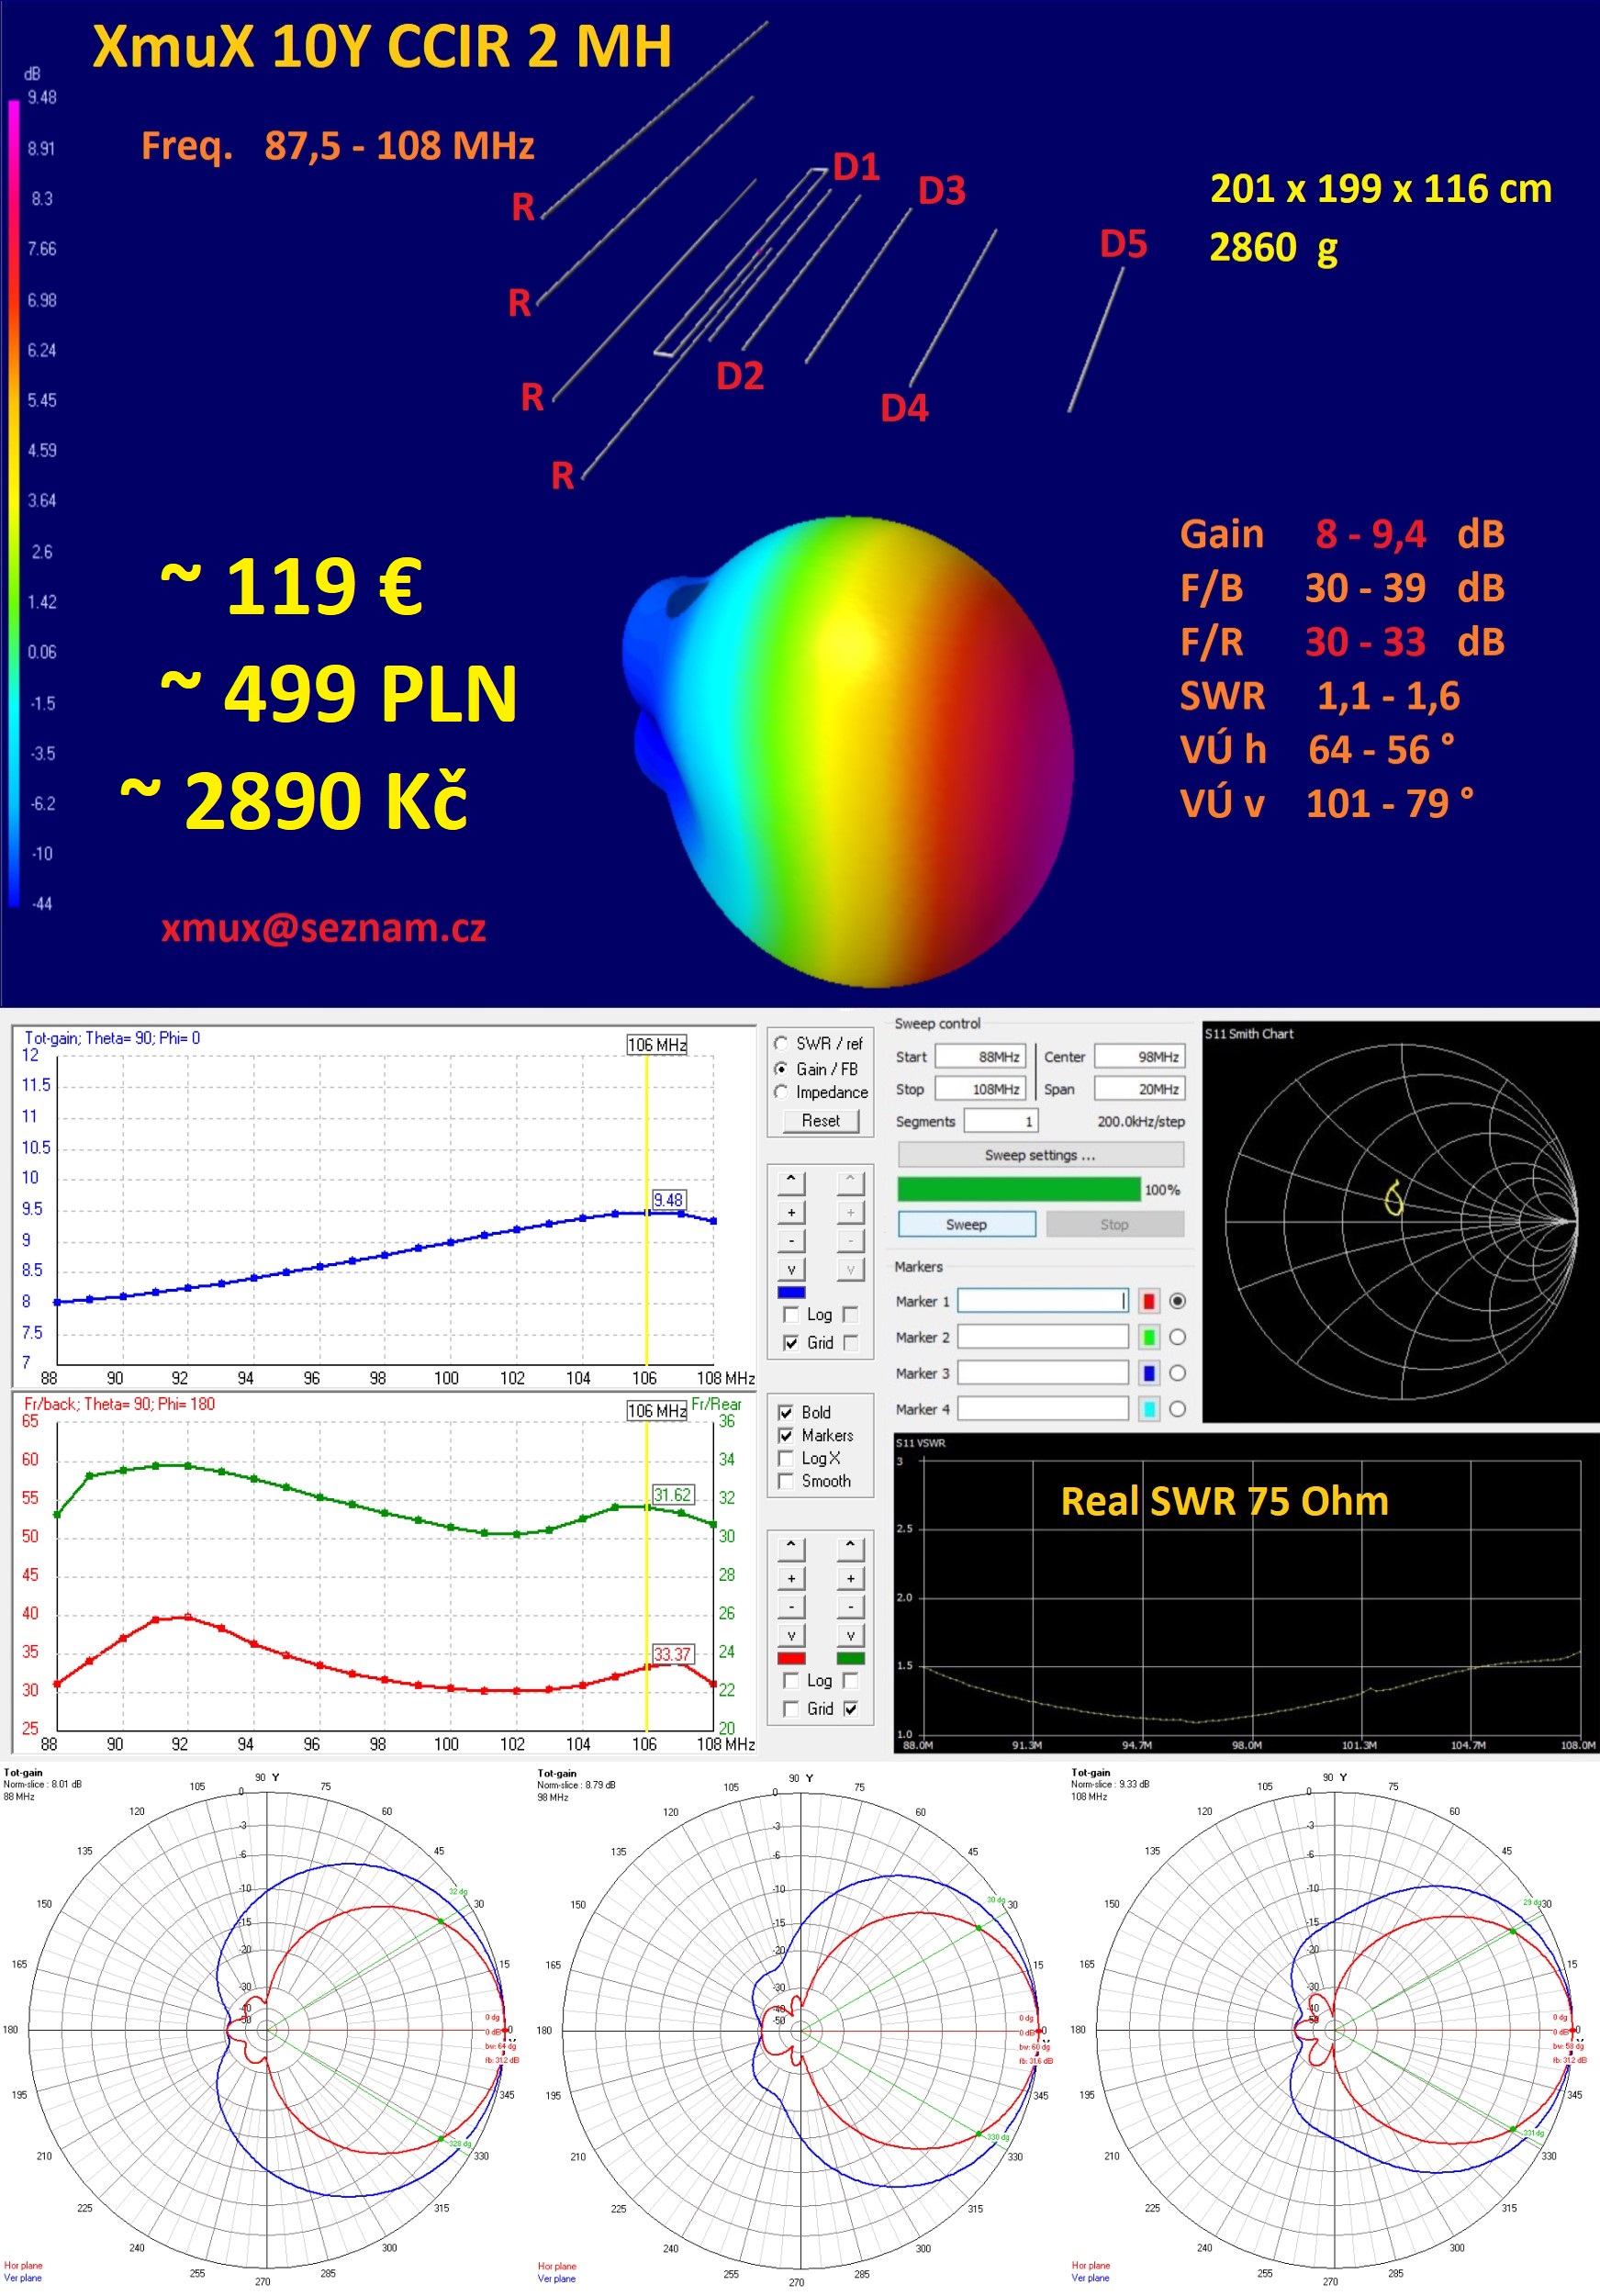The image size is (1600, 2296).
Task: Open the cyan Marker 4 color swatch
Action: click(x=1149, y=1409)
